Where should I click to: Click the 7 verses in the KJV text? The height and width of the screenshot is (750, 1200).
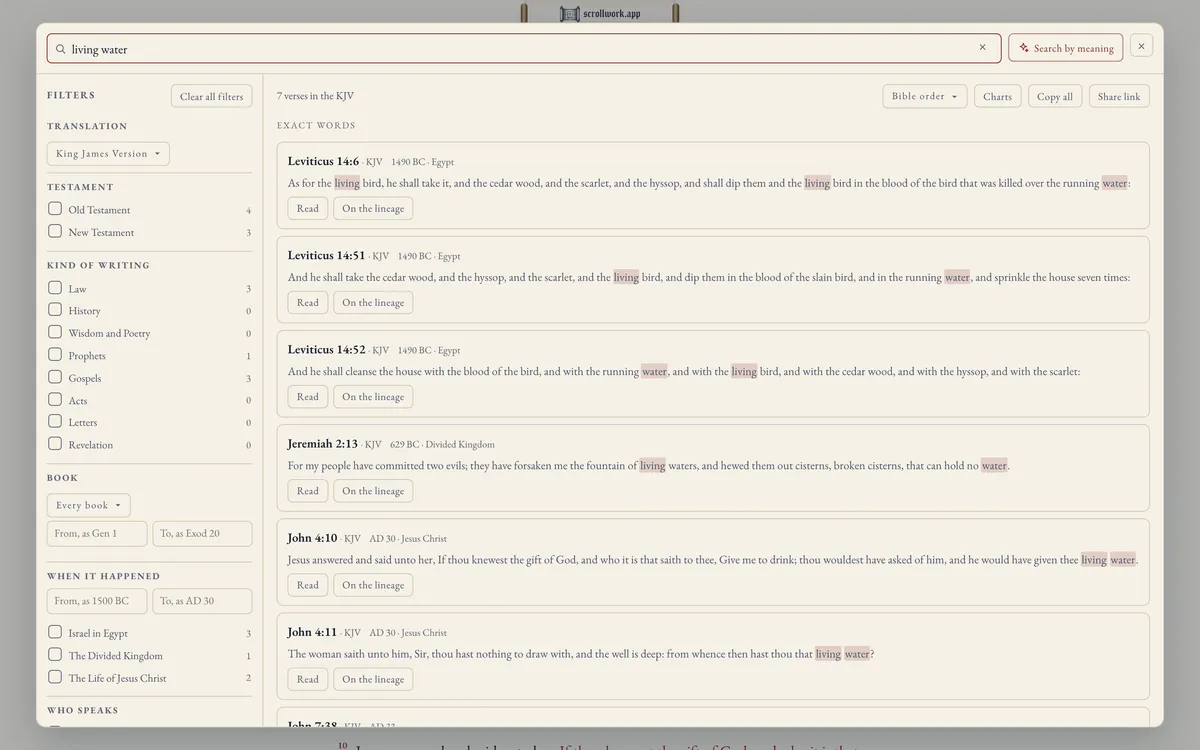coord(315,96)
